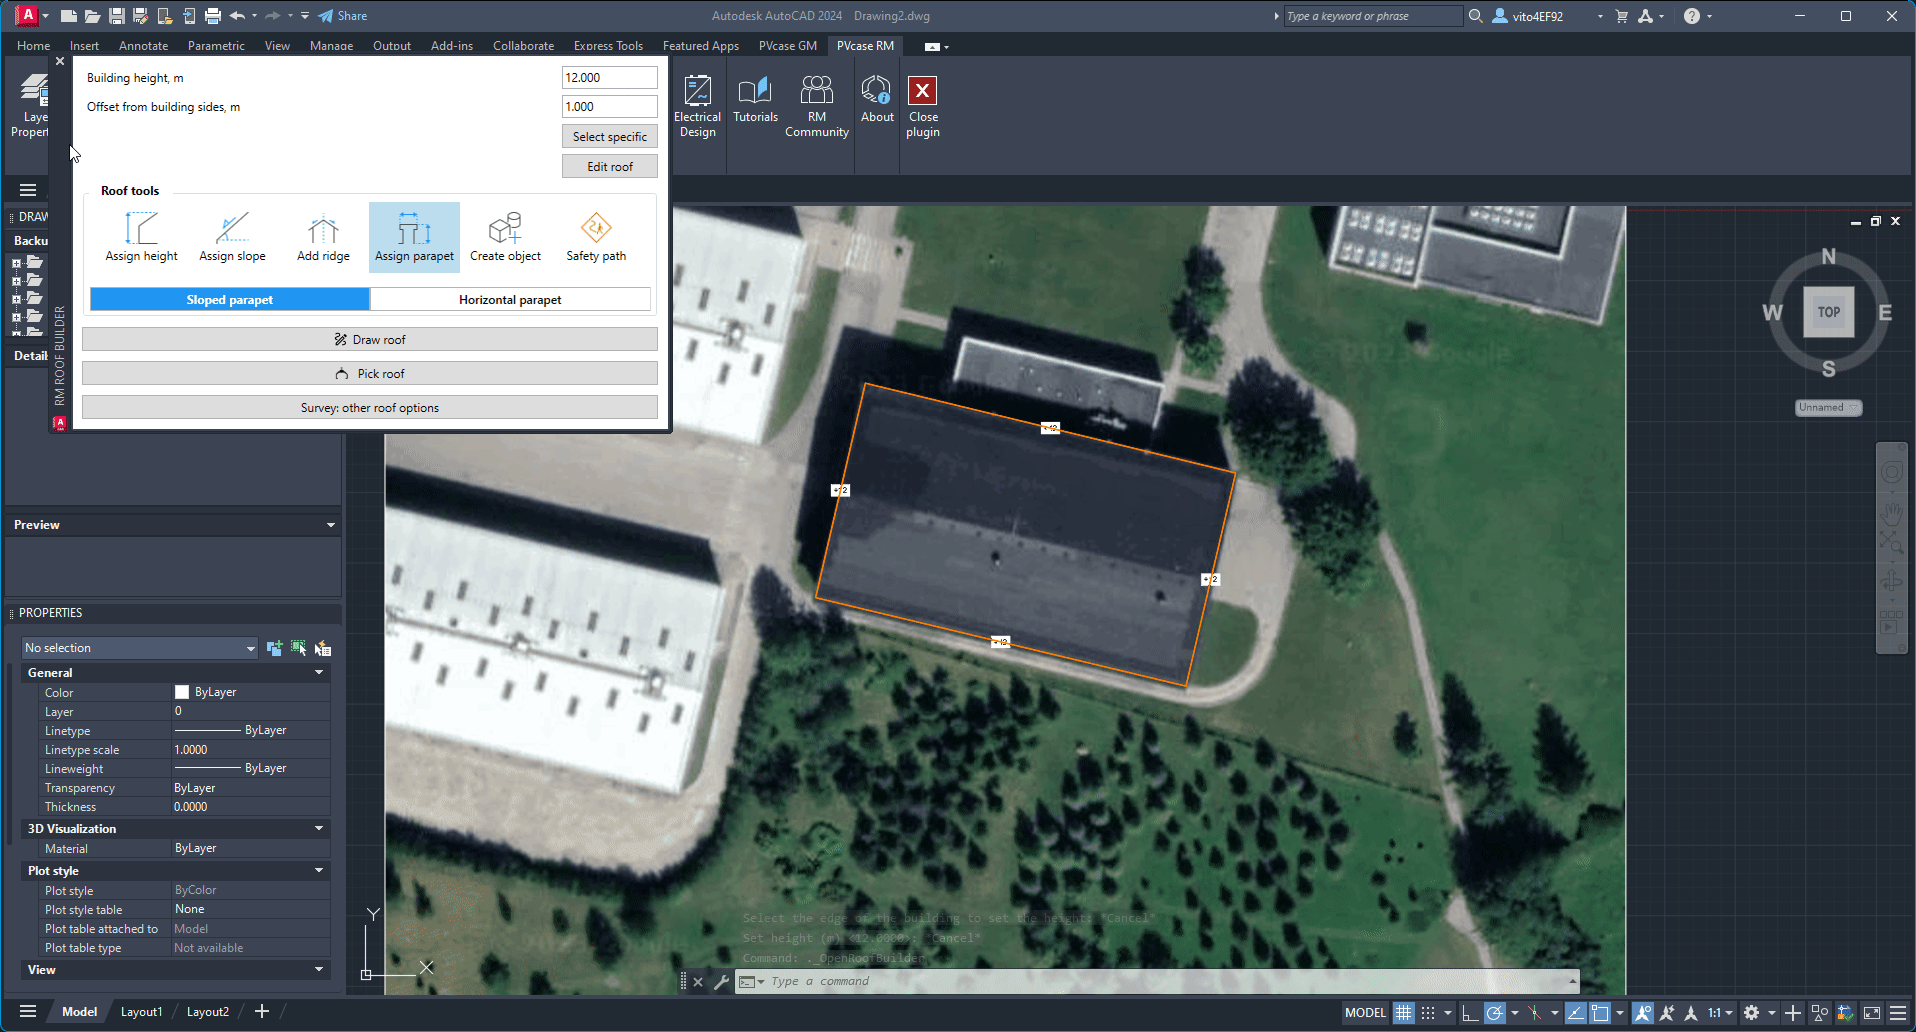
Task: Toggle Object snap tracking in the status bar
Action: [1576, 1013]
